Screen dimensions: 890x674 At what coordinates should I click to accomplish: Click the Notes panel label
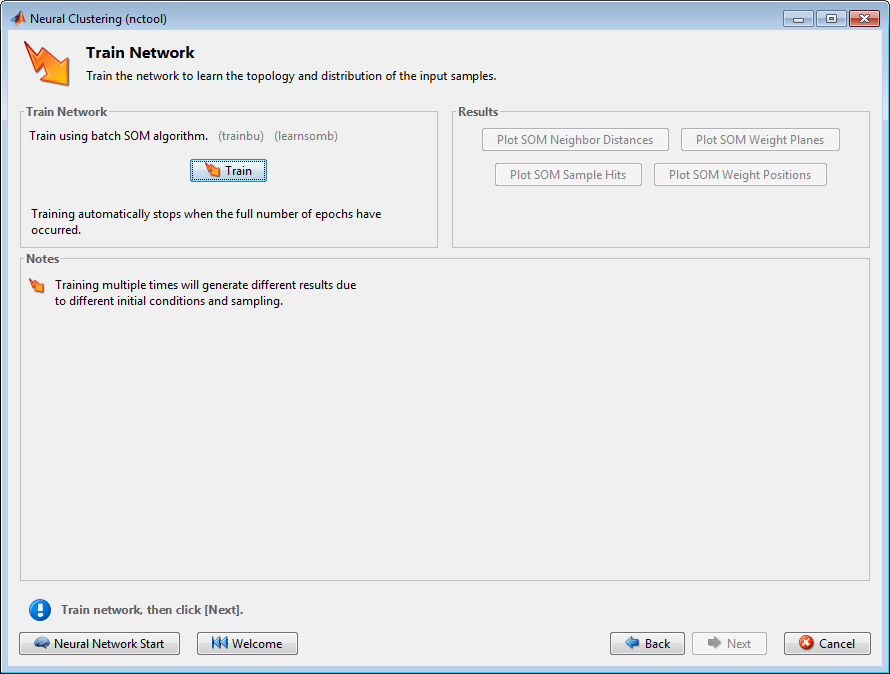coord(43,259)
